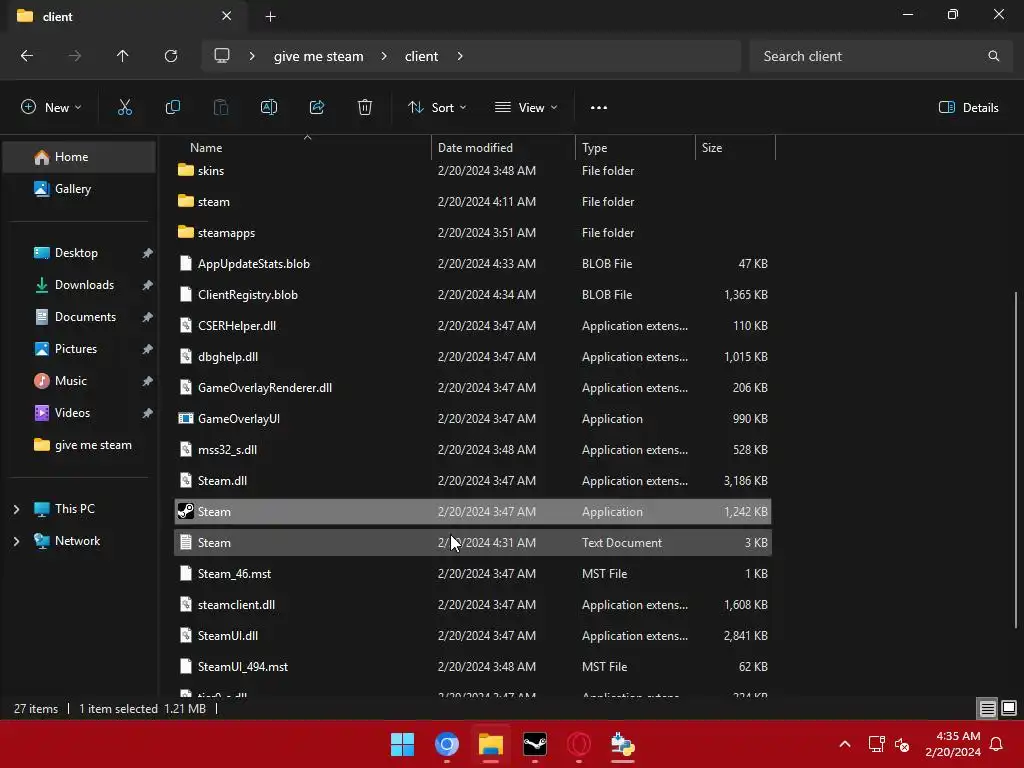Click the Copy icon in toolbar
1024x768 pixels.
[172, 108]
